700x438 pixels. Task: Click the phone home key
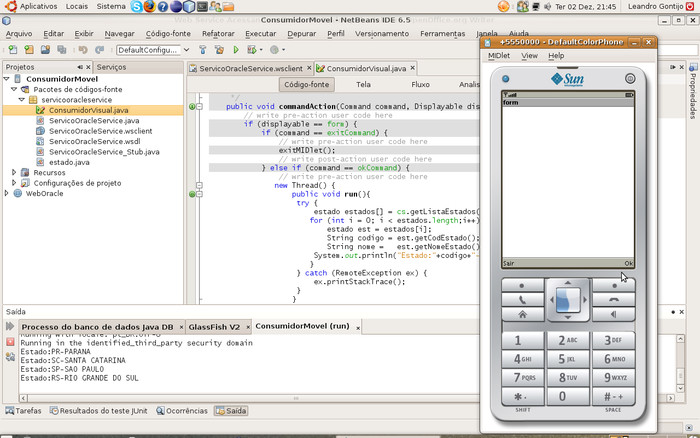tap(522, 315)
